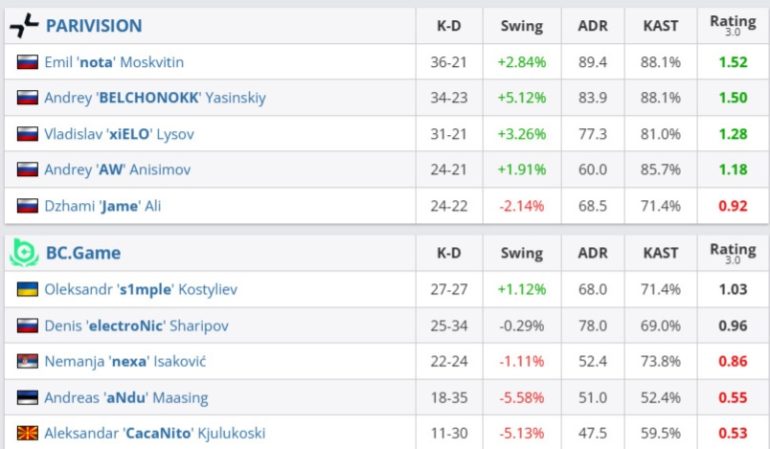The width and height of the screenshot is (770, 449).
Task: Click the Ukrainian flag beside s1mple
Action: (27, 289)
